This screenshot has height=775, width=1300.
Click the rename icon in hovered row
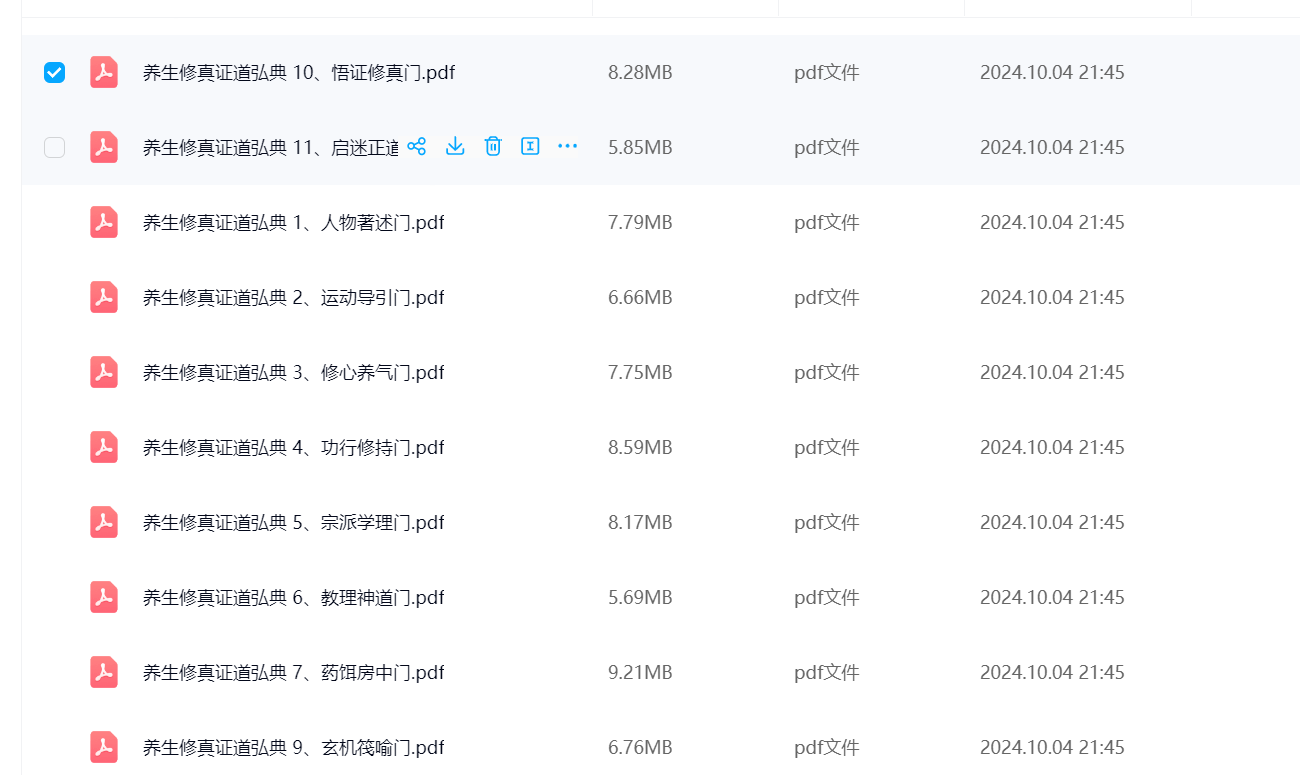530,147
